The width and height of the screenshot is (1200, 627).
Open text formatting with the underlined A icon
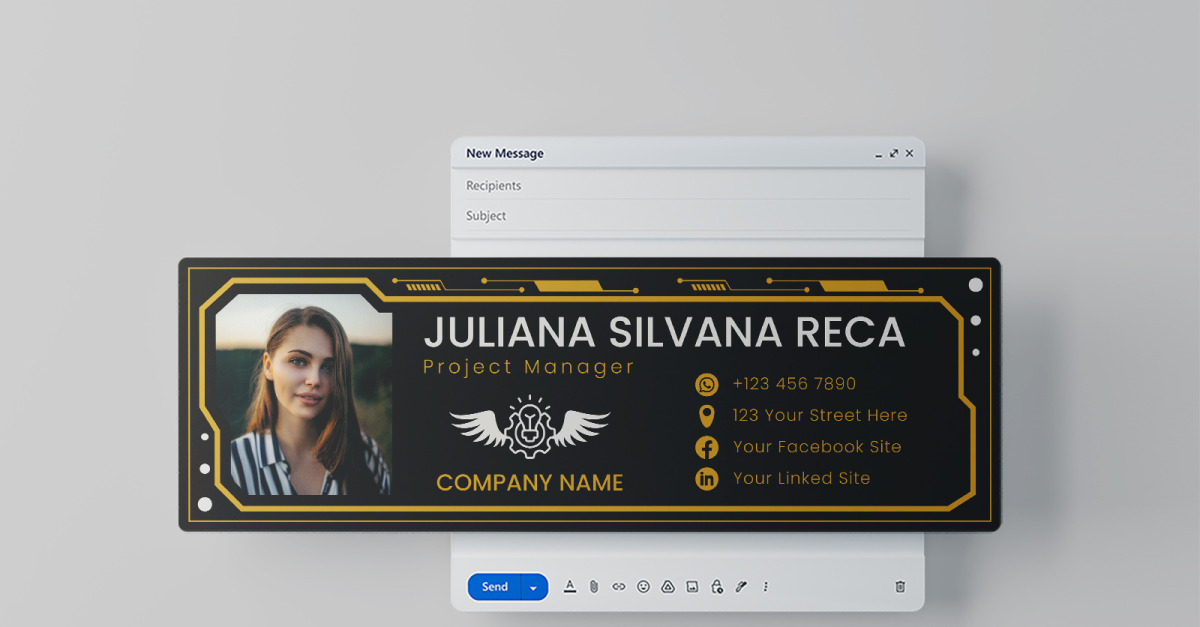coord(570,587)
